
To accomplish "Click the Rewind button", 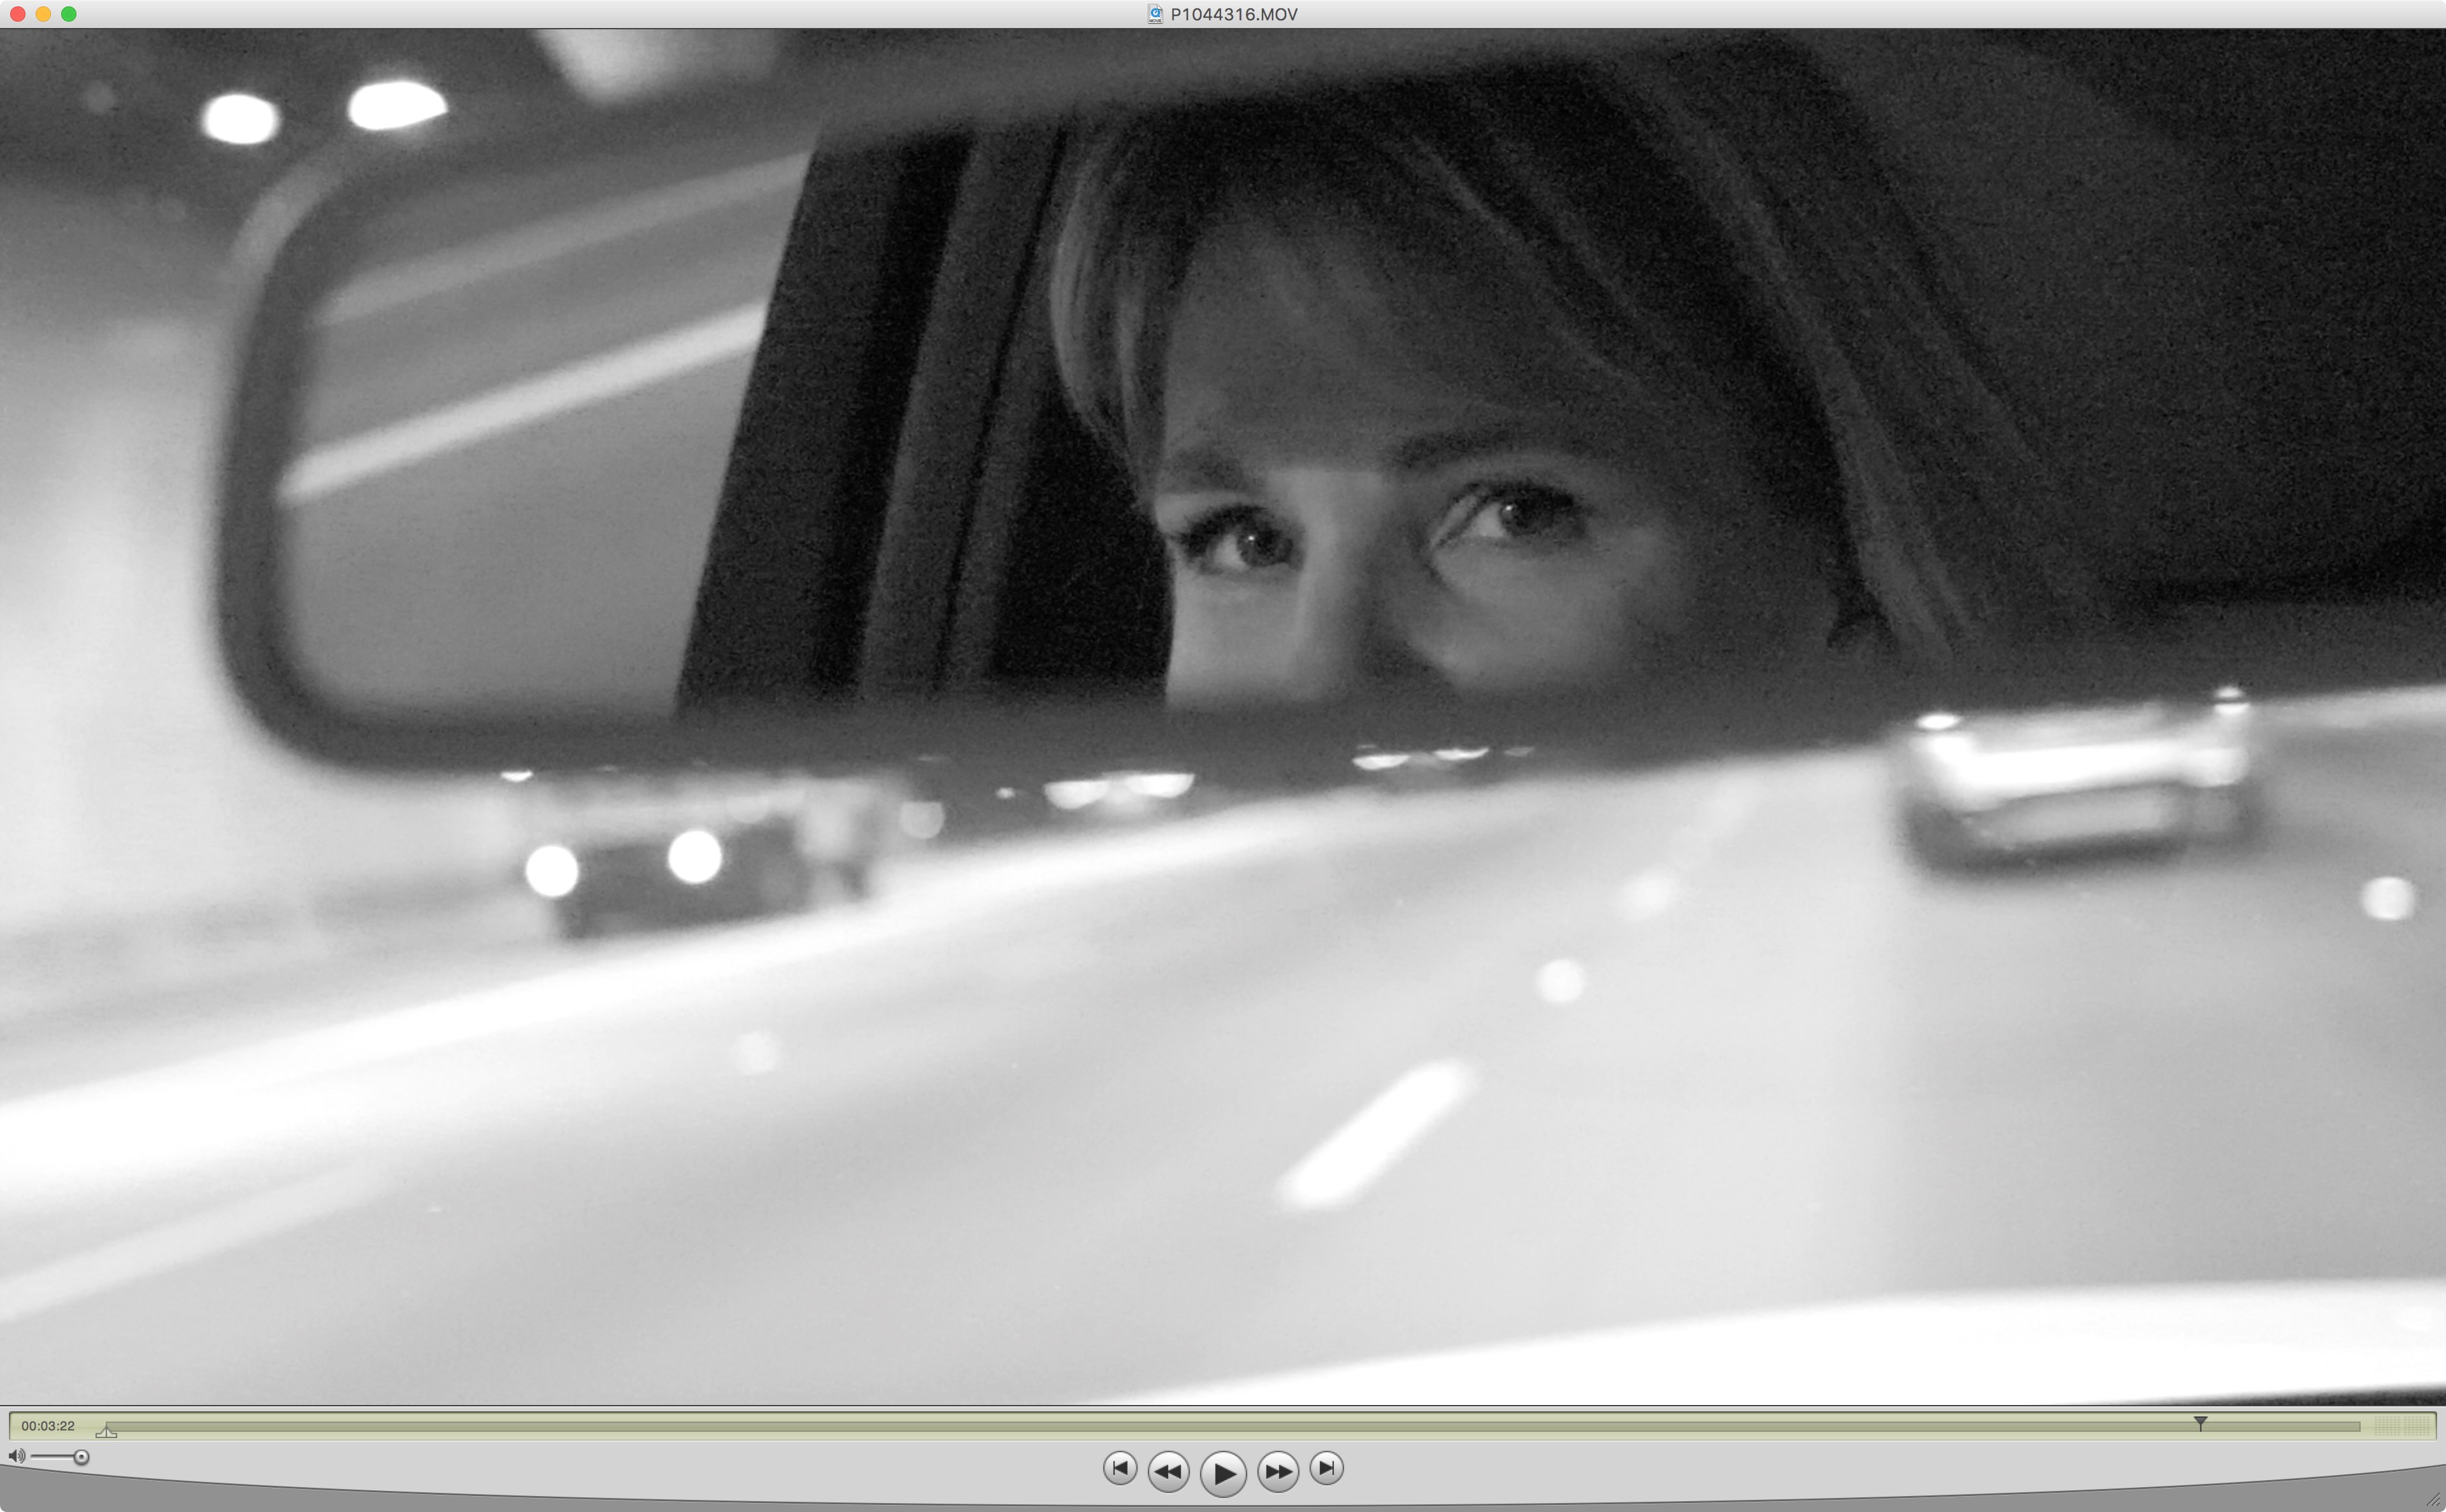I will (1168, 1471).
